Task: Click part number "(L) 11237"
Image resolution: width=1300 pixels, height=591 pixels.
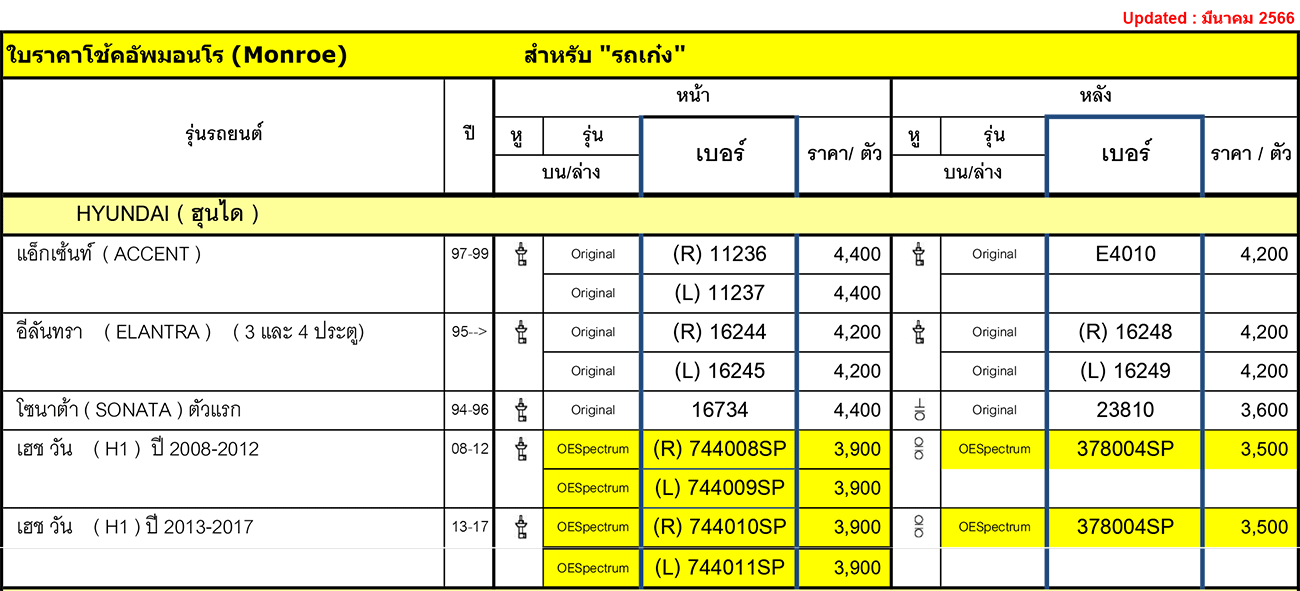Action: pyautogui.click(x=720, y=293)
